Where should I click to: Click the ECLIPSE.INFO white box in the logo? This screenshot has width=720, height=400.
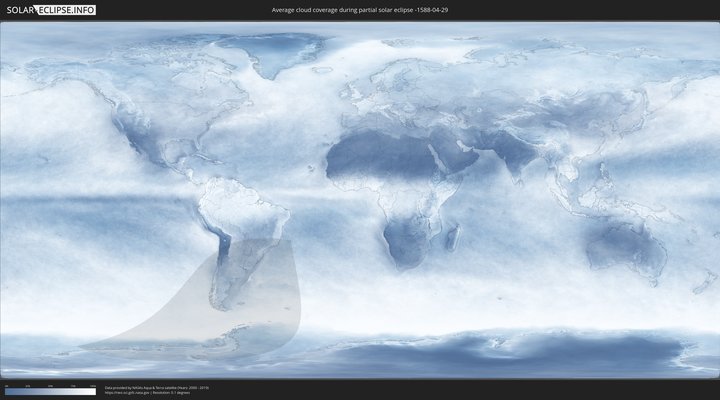coord(69,9)
